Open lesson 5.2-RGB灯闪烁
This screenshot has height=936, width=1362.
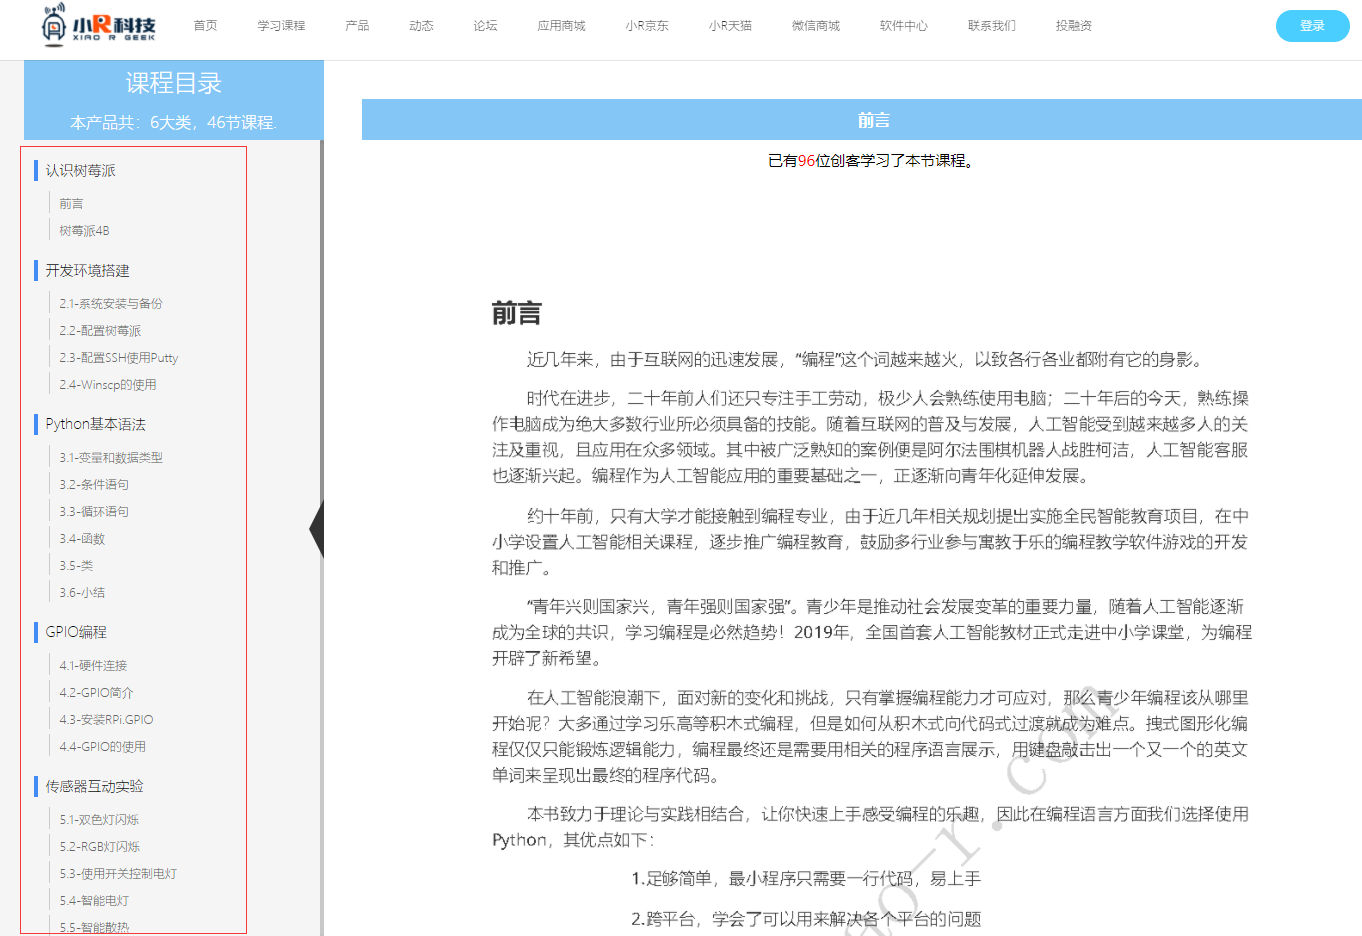[x=99, y=847]
